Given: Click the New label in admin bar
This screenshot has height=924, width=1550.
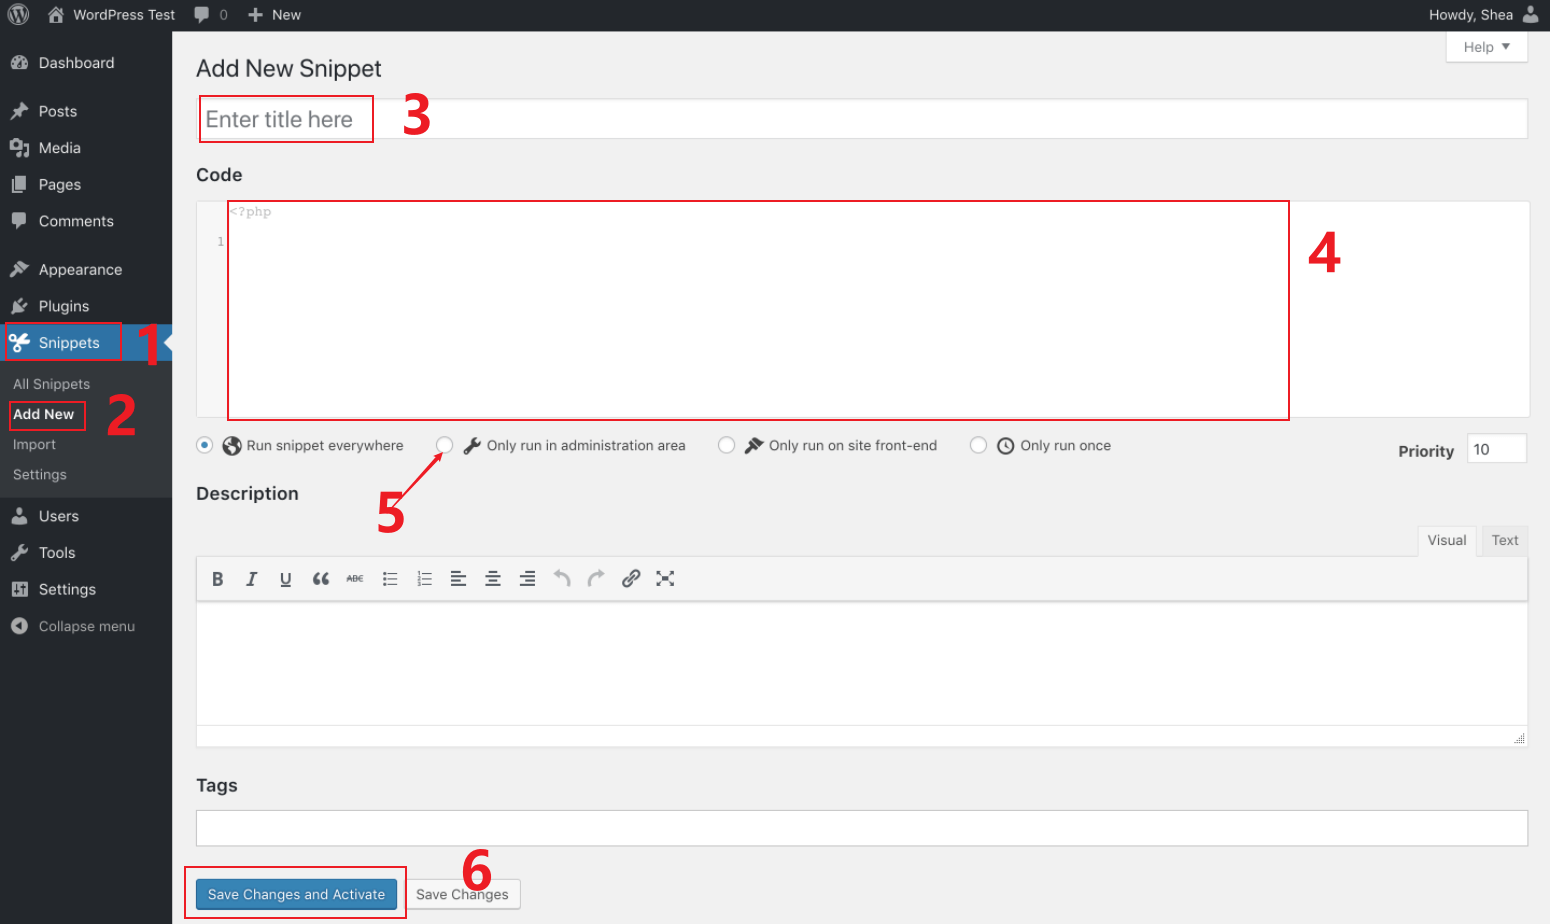Looking at the screenshot, I should tap(286, 15).
